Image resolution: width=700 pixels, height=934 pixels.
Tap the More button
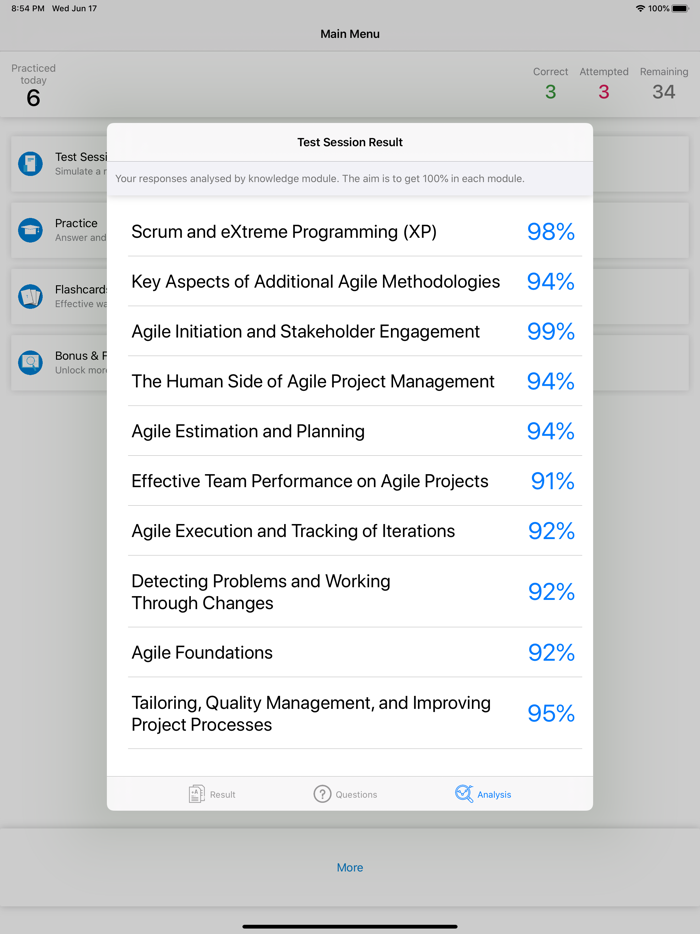tap(350, 867)
